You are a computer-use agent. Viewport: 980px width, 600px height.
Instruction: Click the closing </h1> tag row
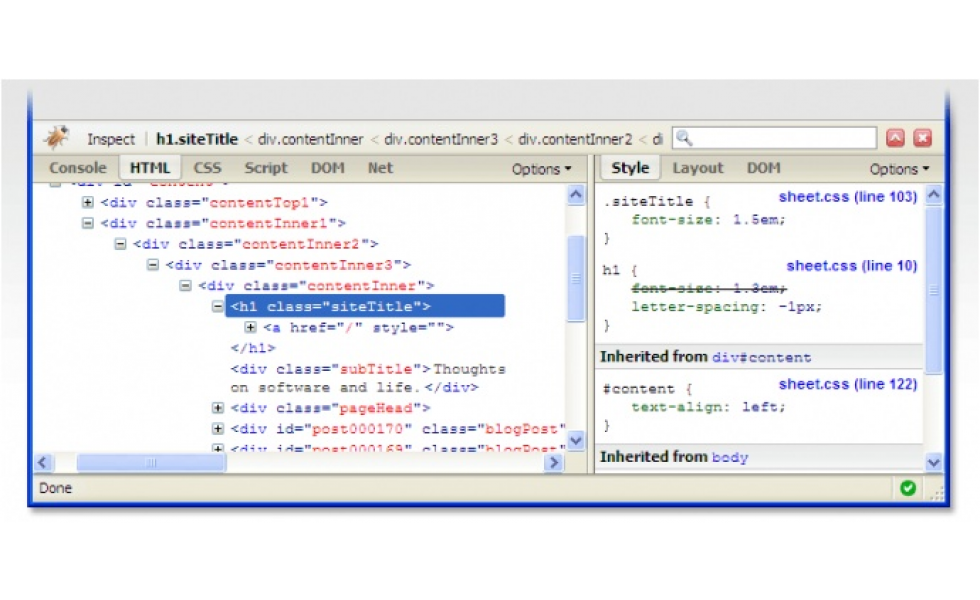point(253,348)
